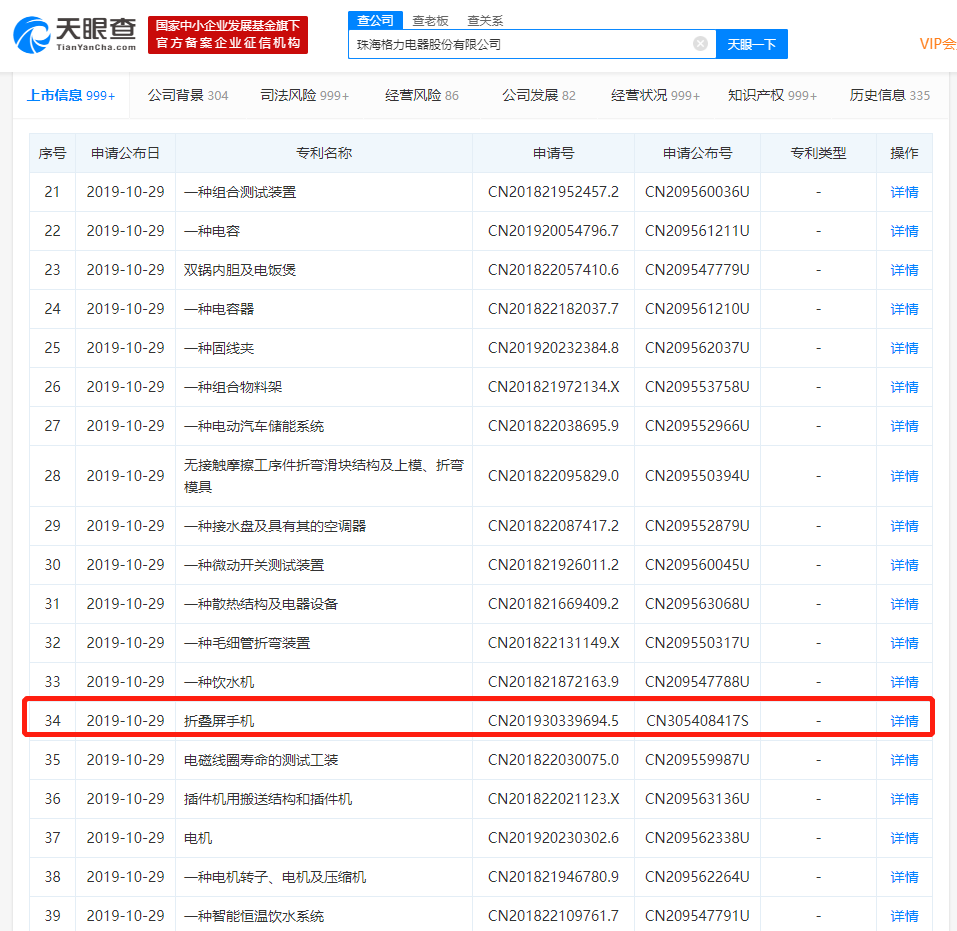Open 详情 for 折叠屏手机 patent
957x931 pixels.
click(904, 721)
